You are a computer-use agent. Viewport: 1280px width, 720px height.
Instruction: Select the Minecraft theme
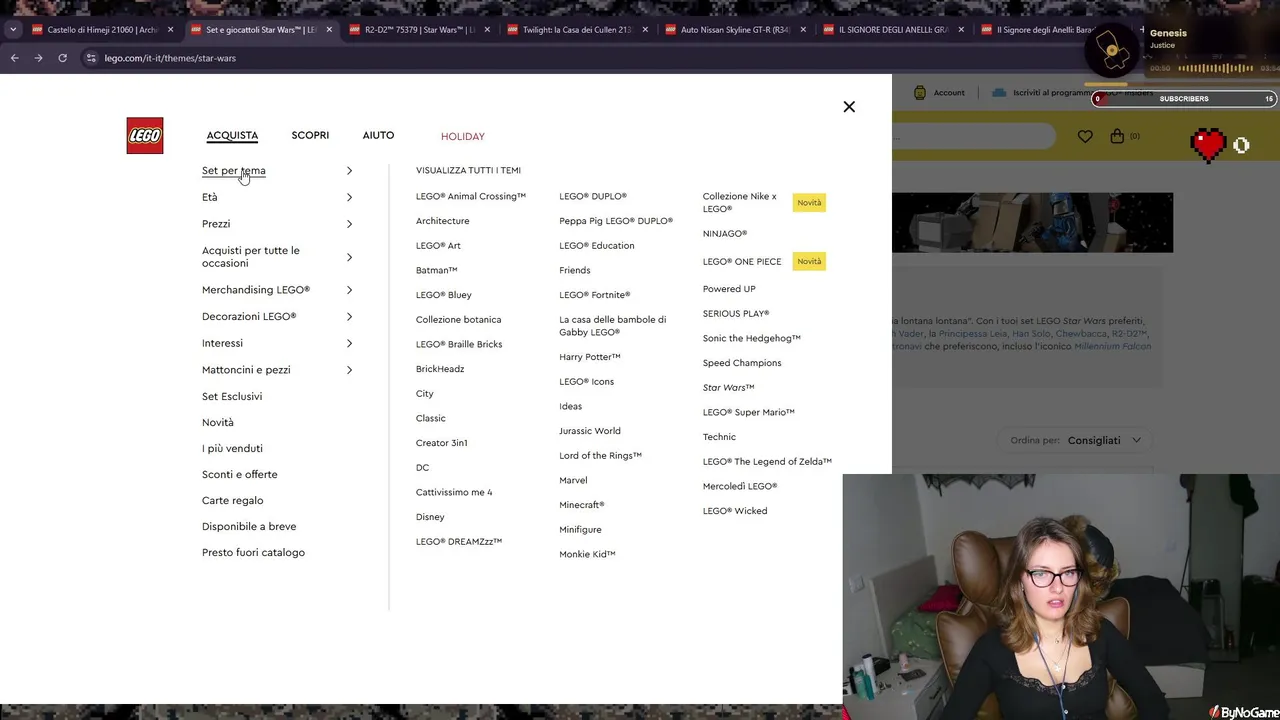(x=581, y=505)
